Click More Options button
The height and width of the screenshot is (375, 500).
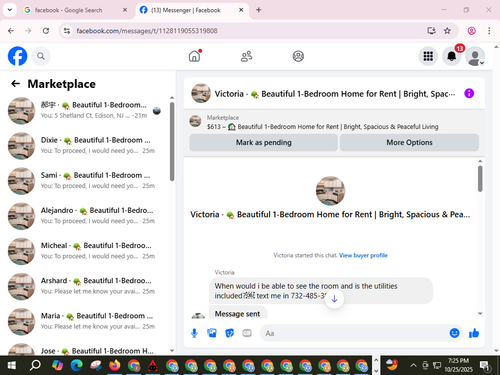[409, 143]
